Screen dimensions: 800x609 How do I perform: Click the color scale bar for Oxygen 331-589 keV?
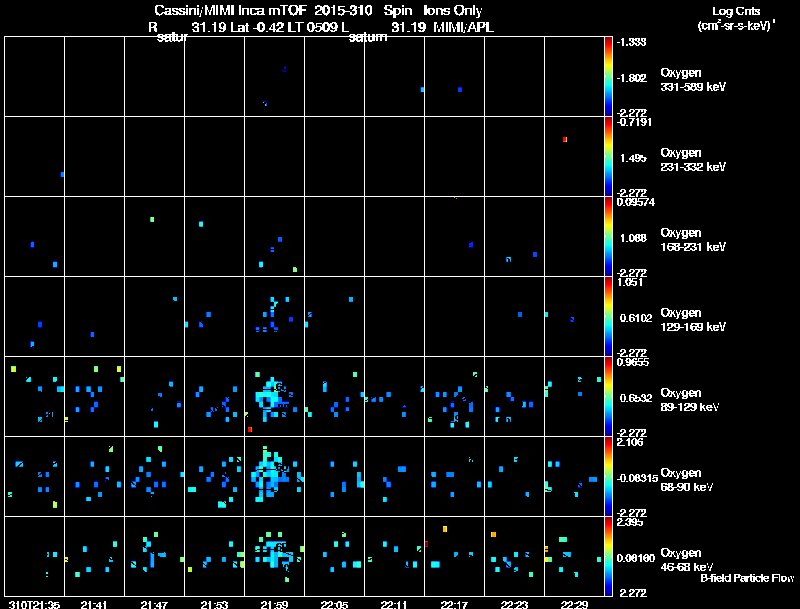click(x=608, y=77)
